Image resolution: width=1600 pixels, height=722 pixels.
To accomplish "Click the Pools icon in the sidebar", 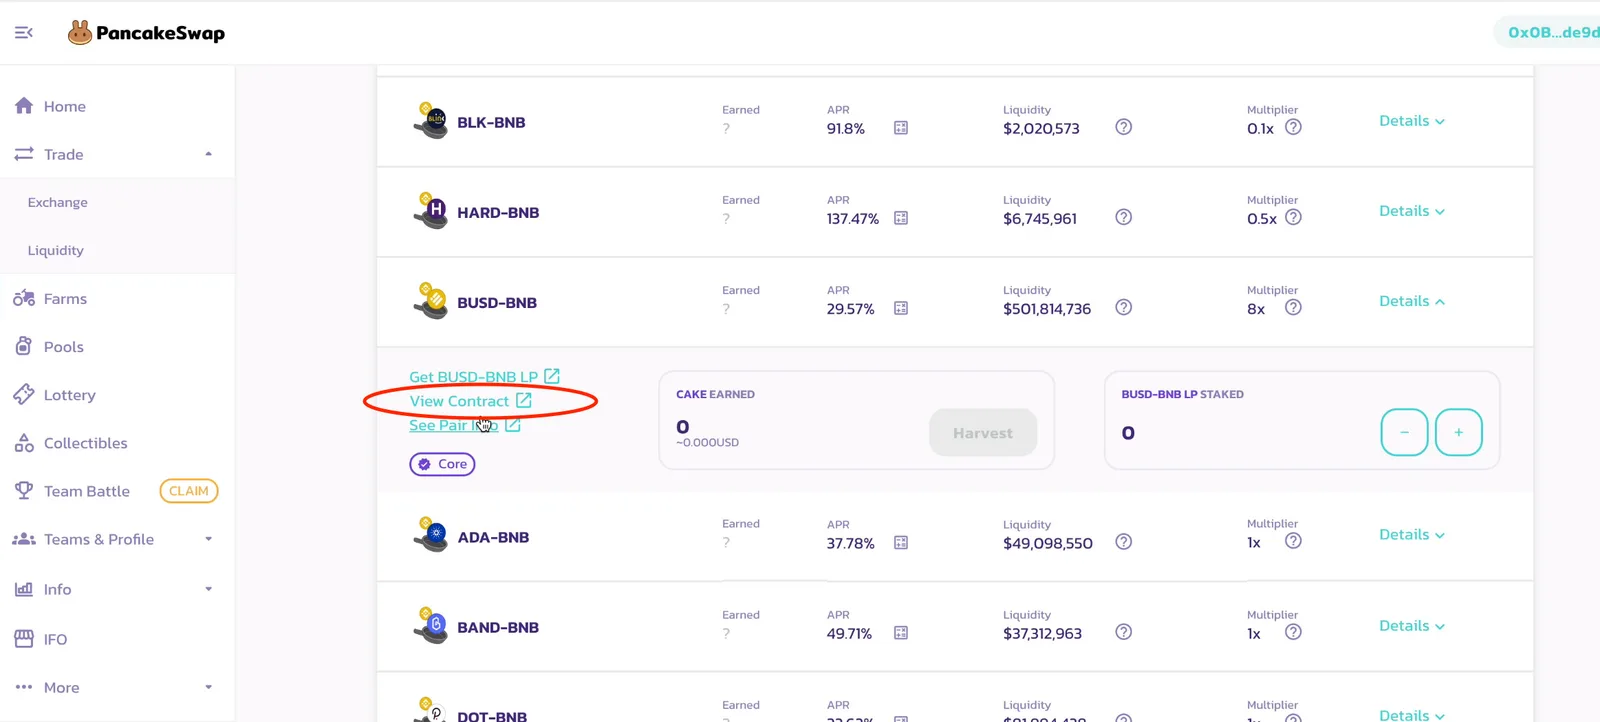I will pos(24,346).
